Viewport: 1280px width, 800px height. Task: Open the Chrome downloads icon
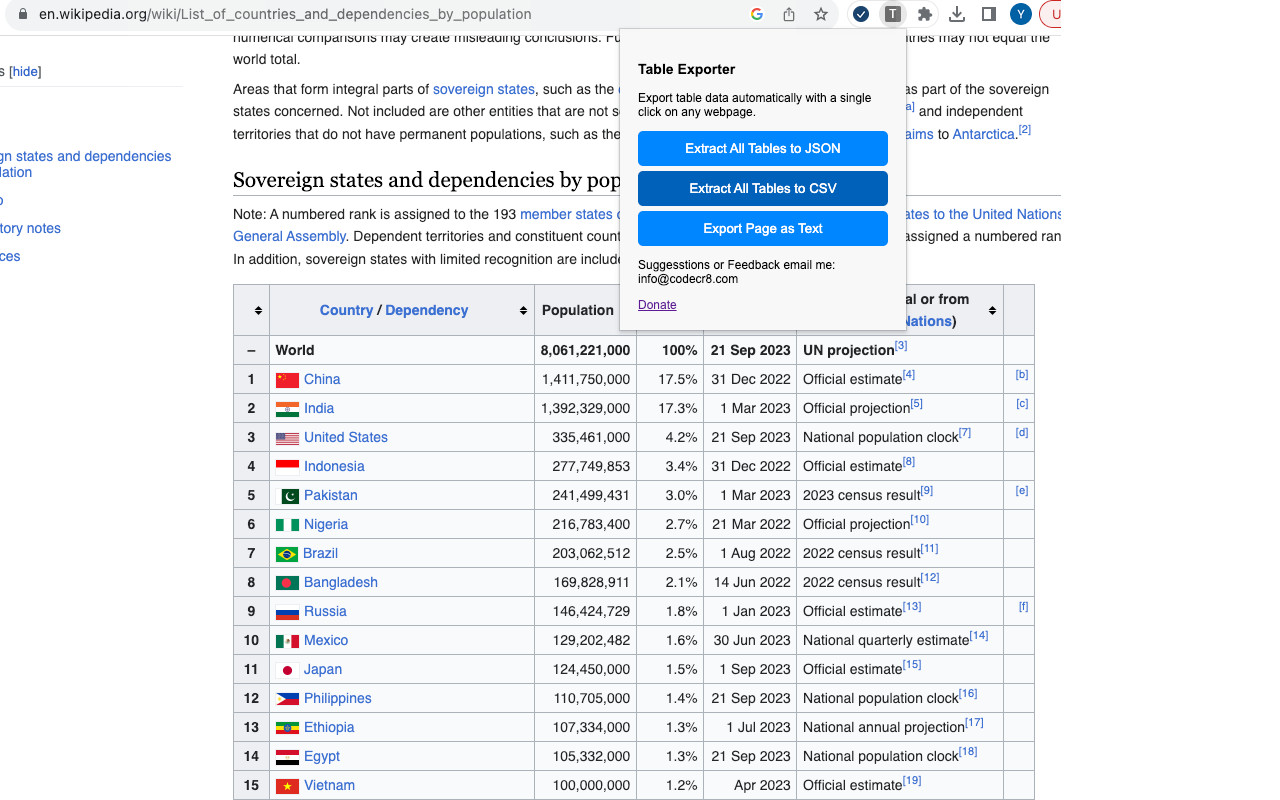pos(957,14)
